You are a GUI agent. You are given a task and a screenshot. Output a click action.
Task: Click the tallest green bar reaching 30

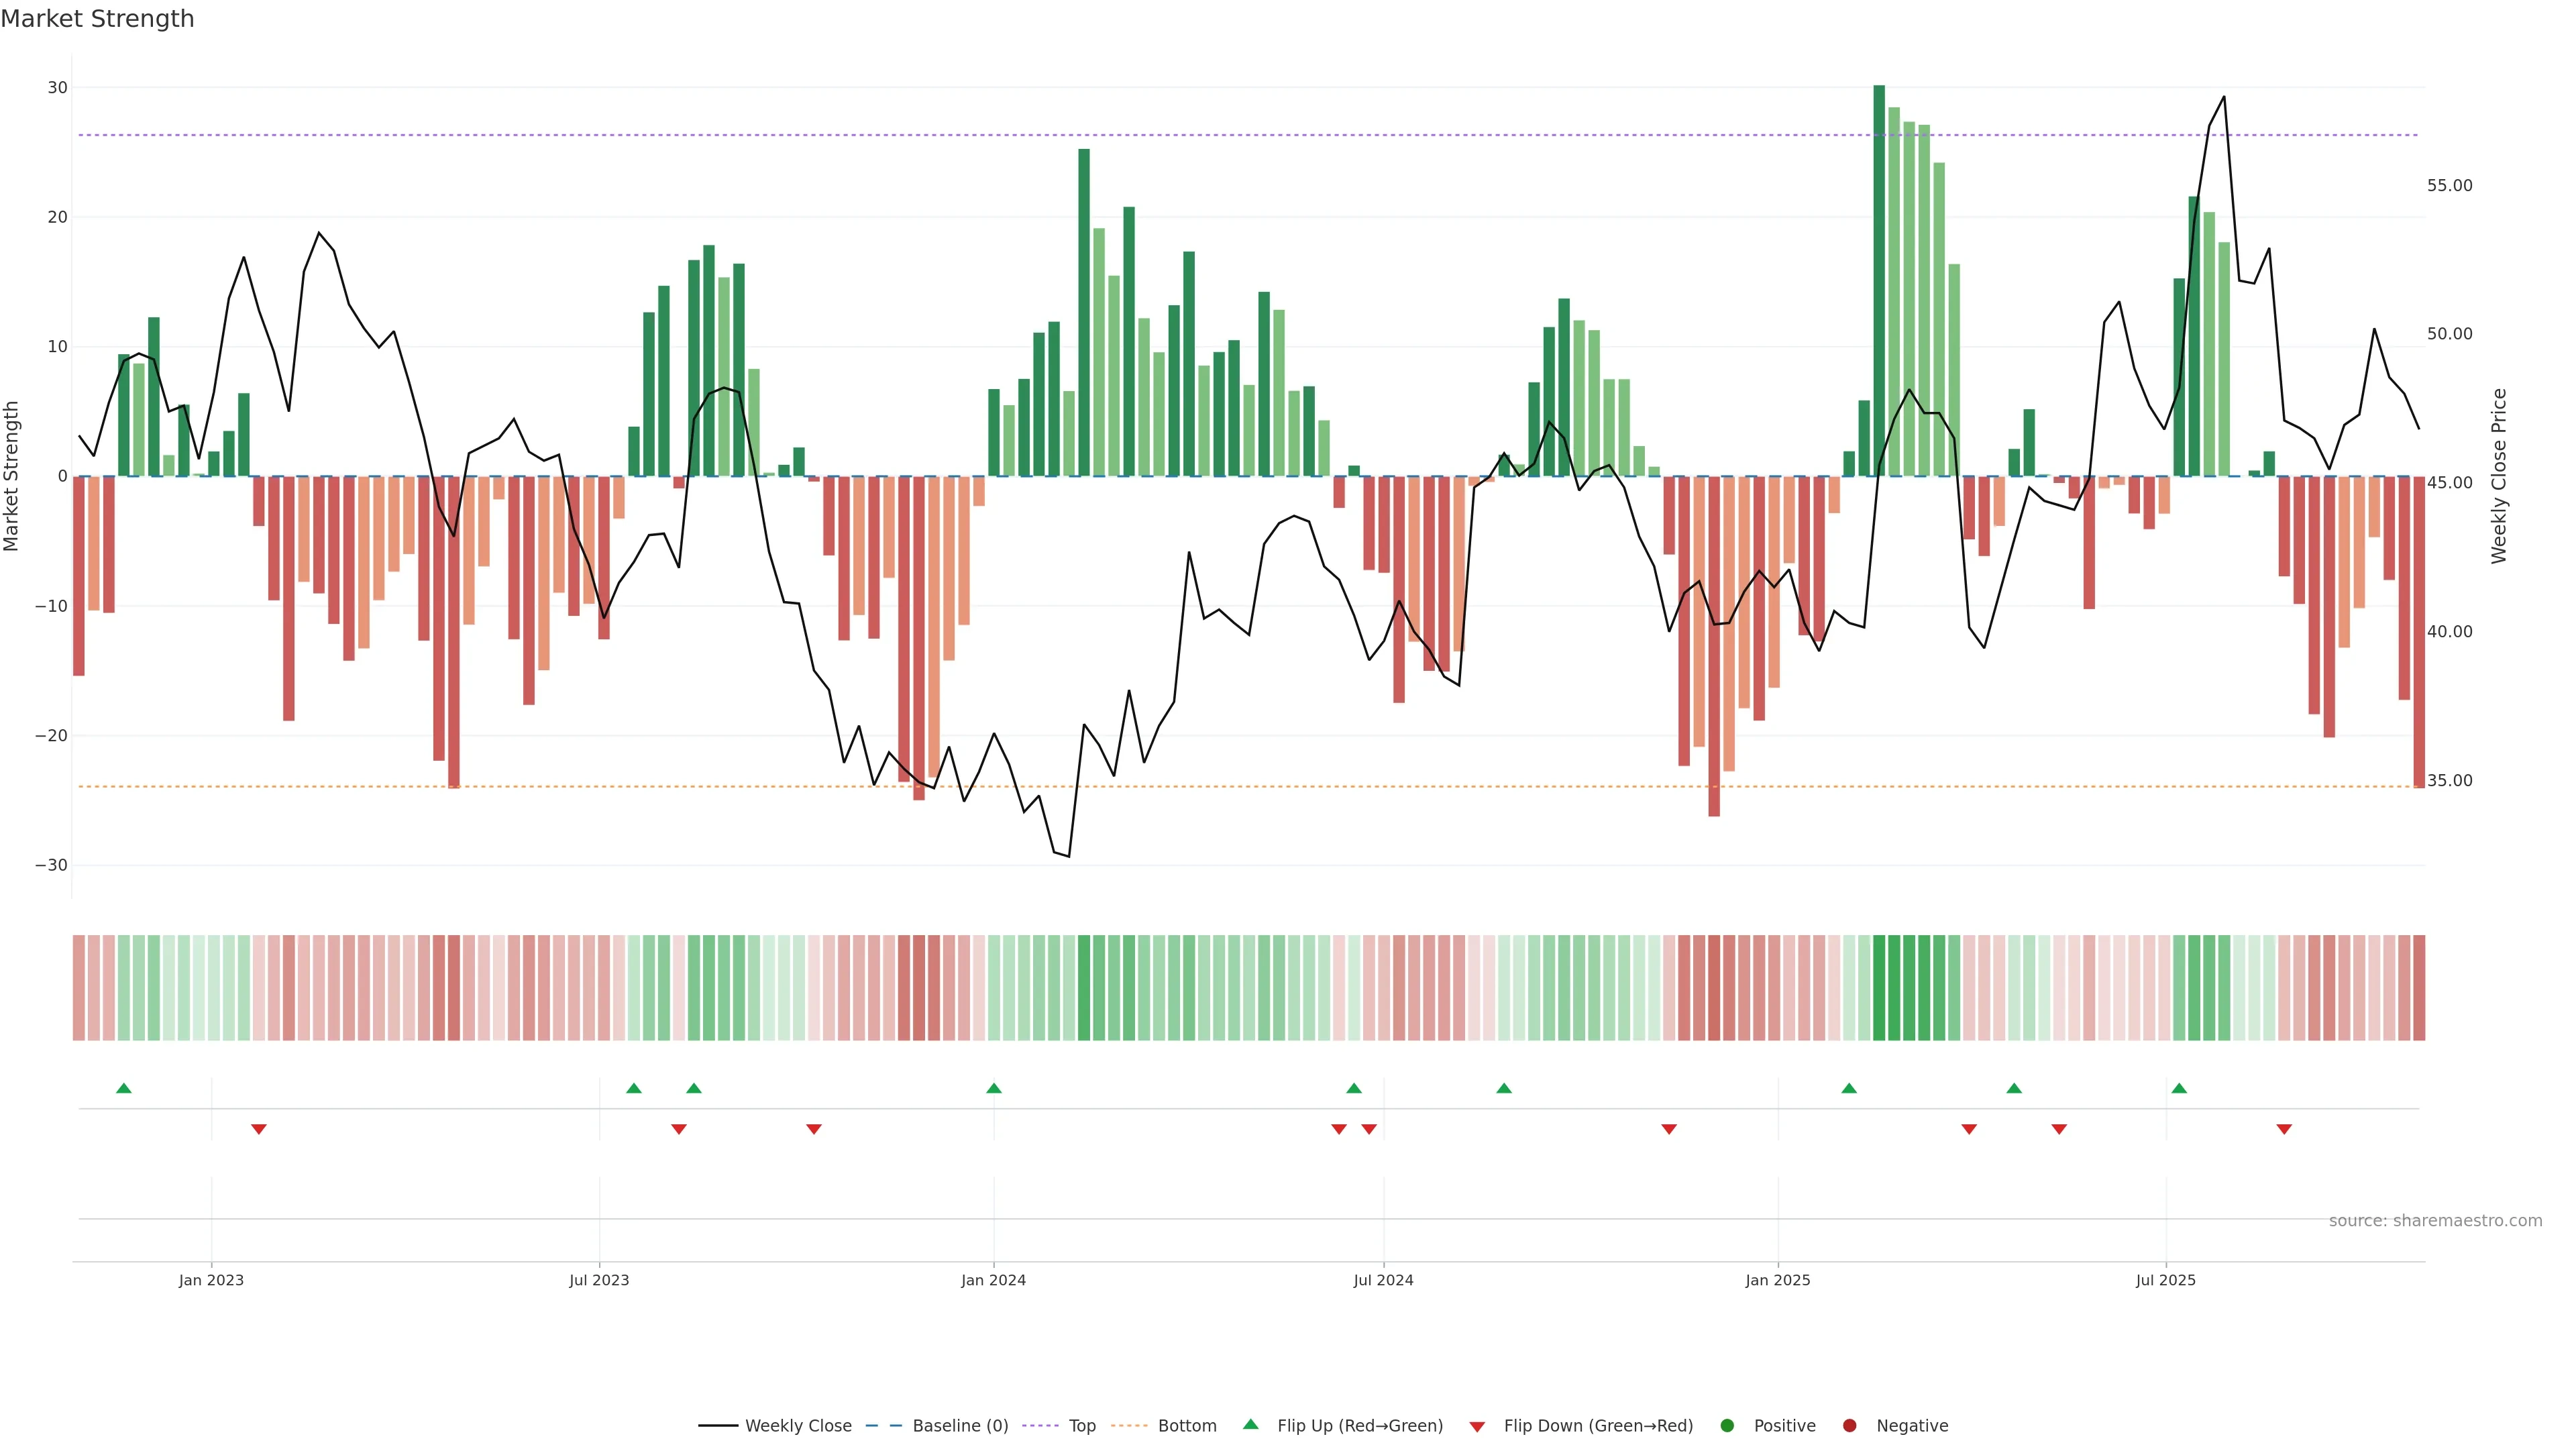pos(1879,280)
